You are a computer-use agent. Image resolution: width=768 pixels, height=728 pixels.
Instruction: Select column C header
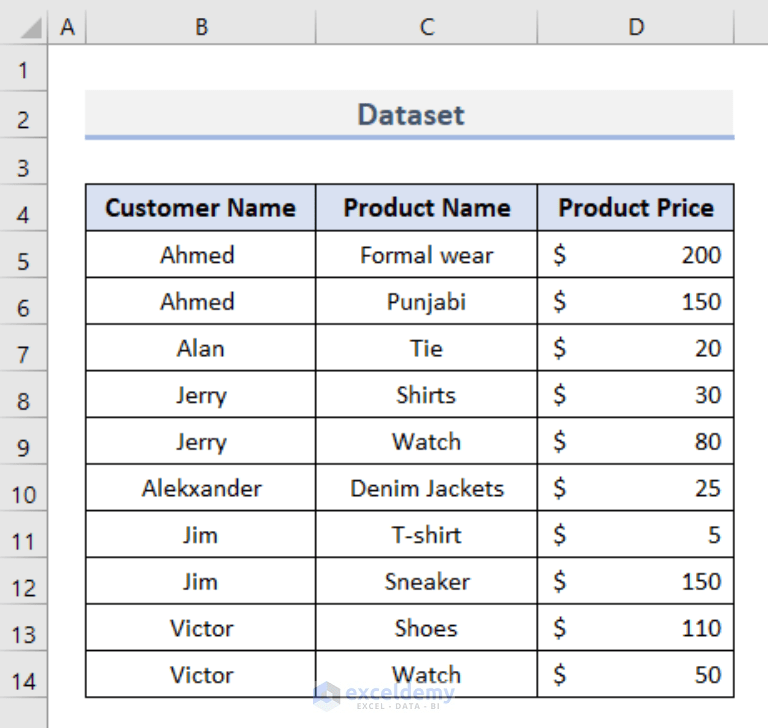[x=427, y=27]
